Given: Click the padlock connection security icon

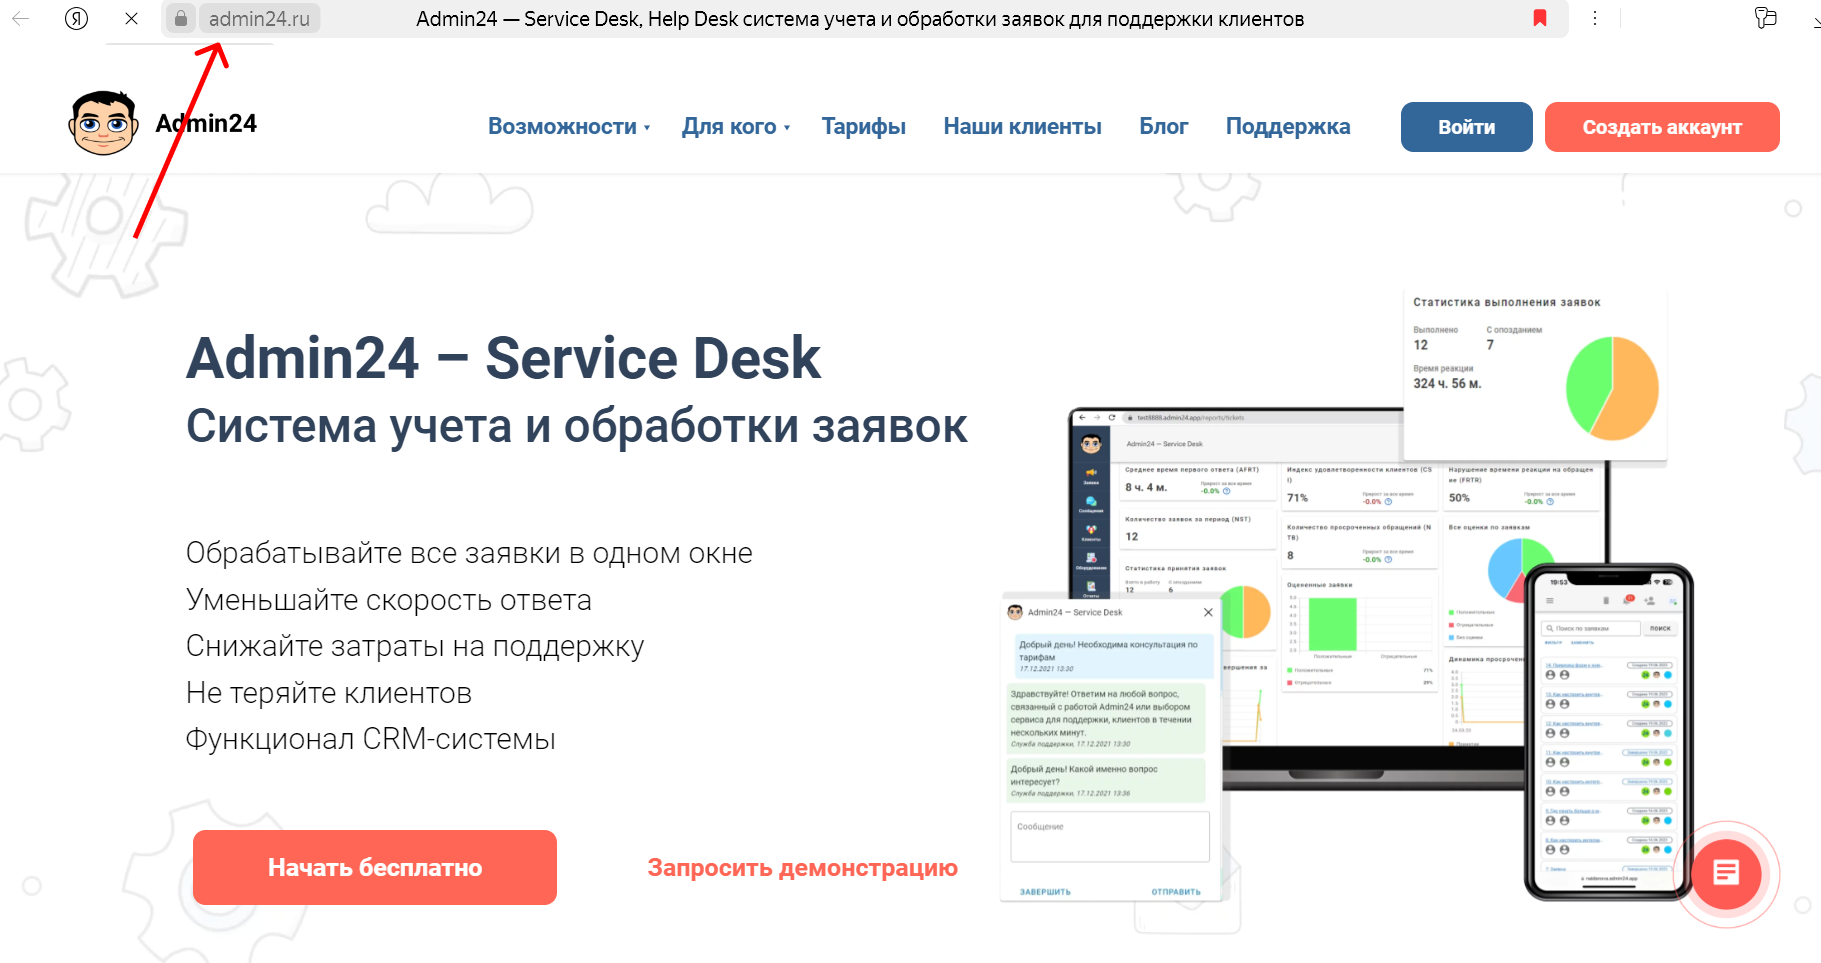Looking at the screenshot, I should tap(180, 18).
